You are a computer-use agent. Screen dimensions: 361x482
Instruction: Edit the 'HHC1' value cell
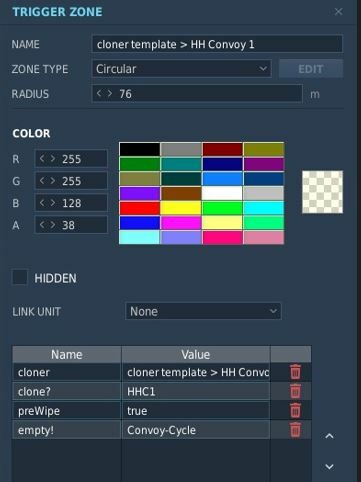click(196, 391)
